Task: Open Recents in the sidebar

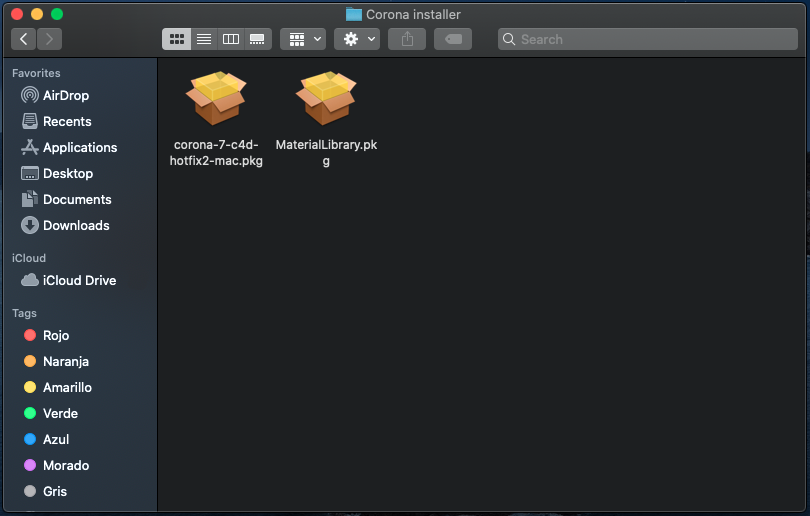Action: (x=80, y=121)
